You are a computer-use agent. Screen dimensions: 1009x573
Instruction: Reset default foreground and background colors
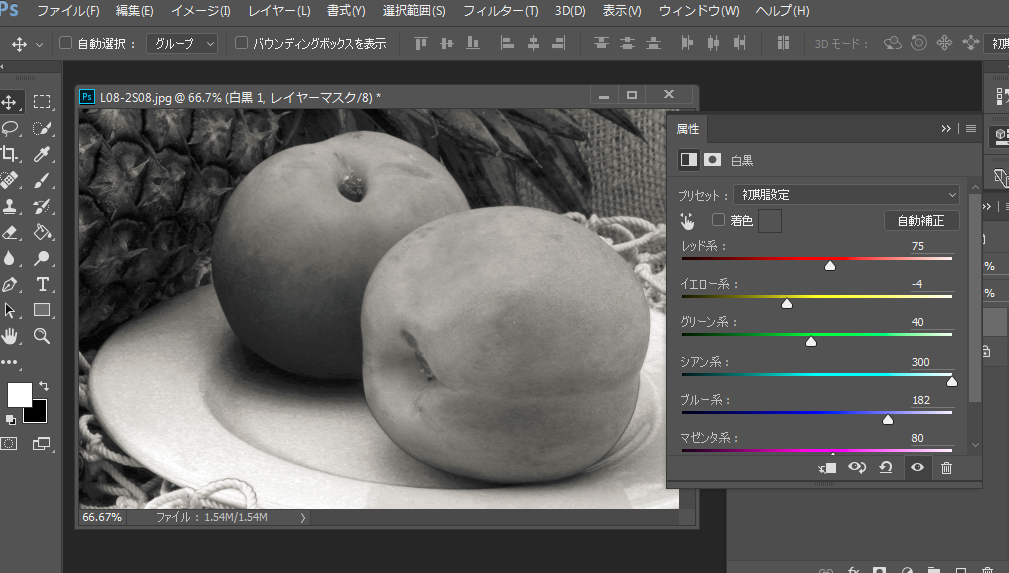[10, 420]
